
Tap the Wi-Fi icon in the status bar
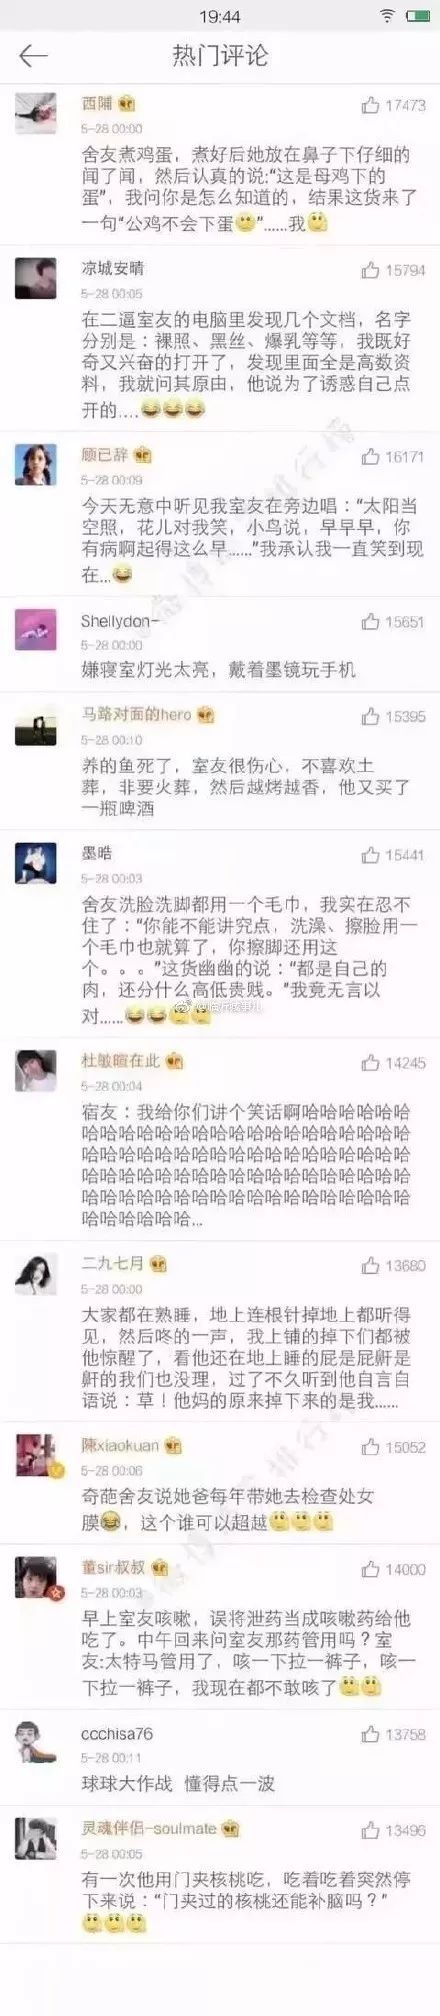[x=386, y=16]
